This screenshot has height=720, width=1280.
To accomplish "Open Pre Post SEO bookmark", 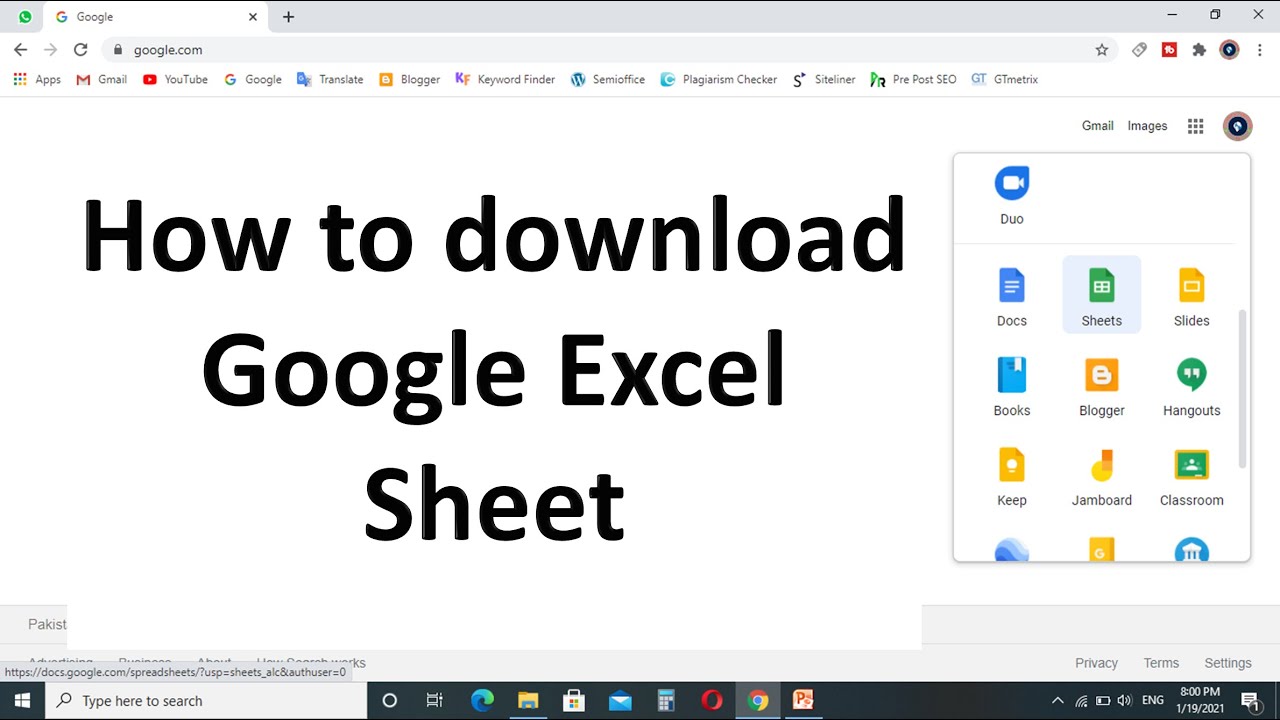I will 914,79.
